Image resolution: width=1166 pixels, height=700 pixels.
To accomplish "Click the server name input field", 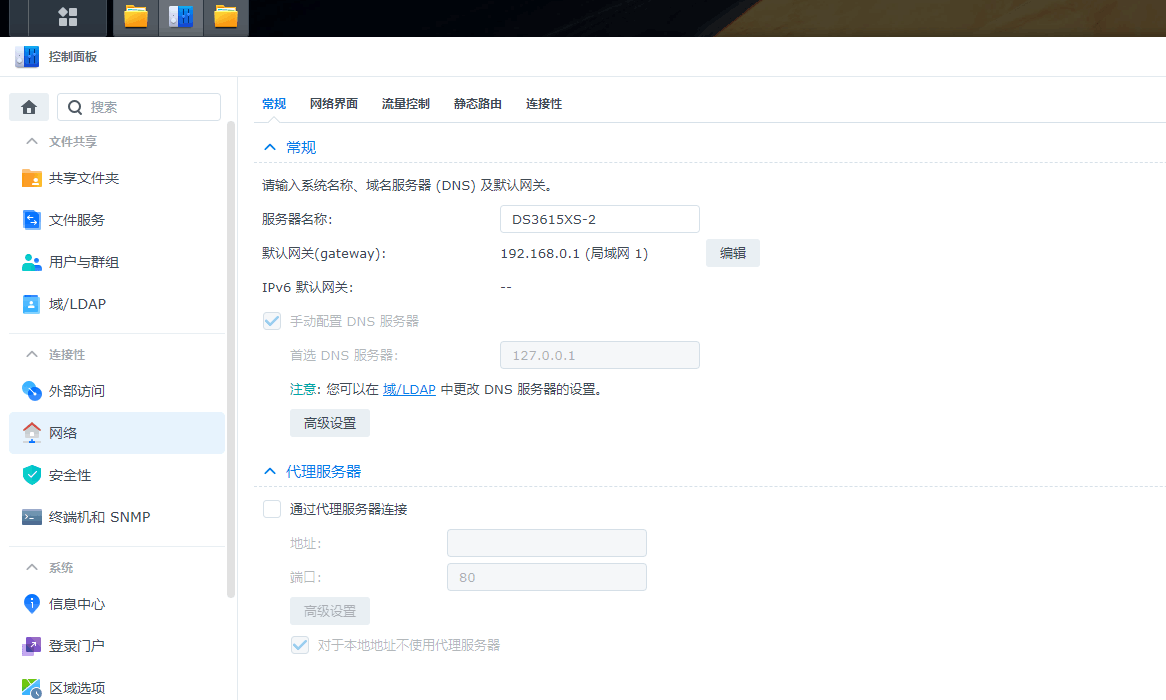I will click(599, 219).
